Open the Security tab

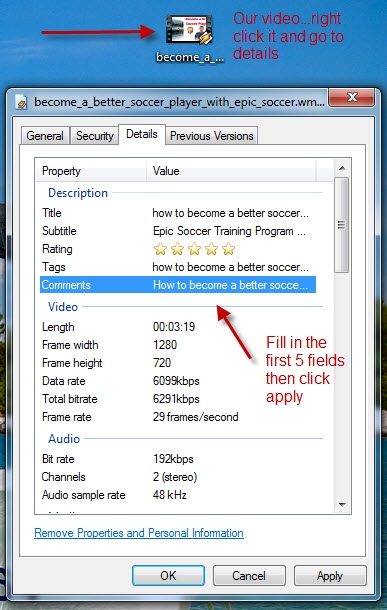[x=95, y=136]
